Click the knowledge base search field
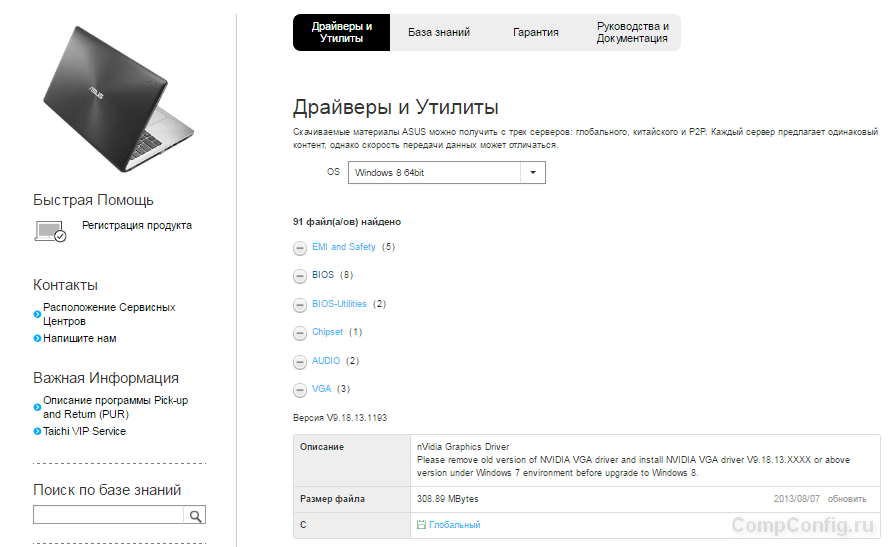895x547 pixels. 108,516
